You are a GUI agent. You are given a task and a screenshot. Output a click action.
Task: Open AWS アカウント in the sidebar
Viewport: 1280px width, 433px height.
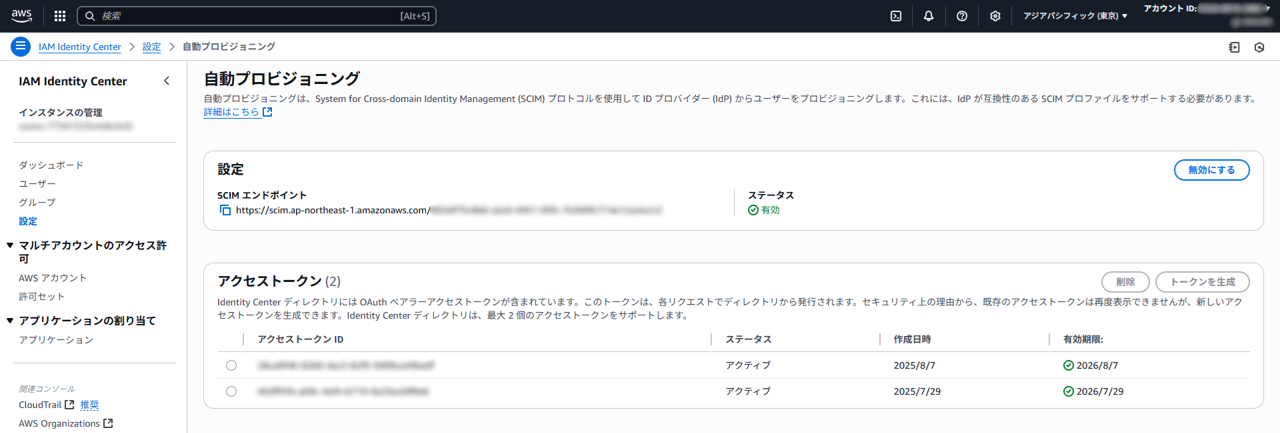coord(53,278)
